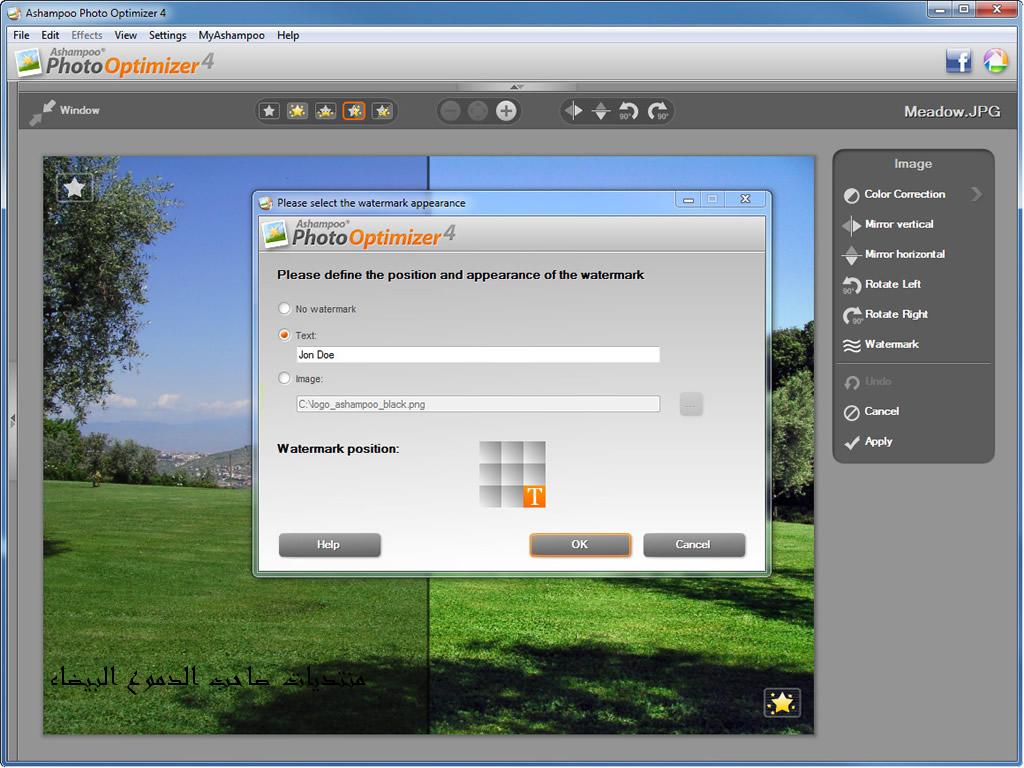Expand the Color Correction arrow

976,194
